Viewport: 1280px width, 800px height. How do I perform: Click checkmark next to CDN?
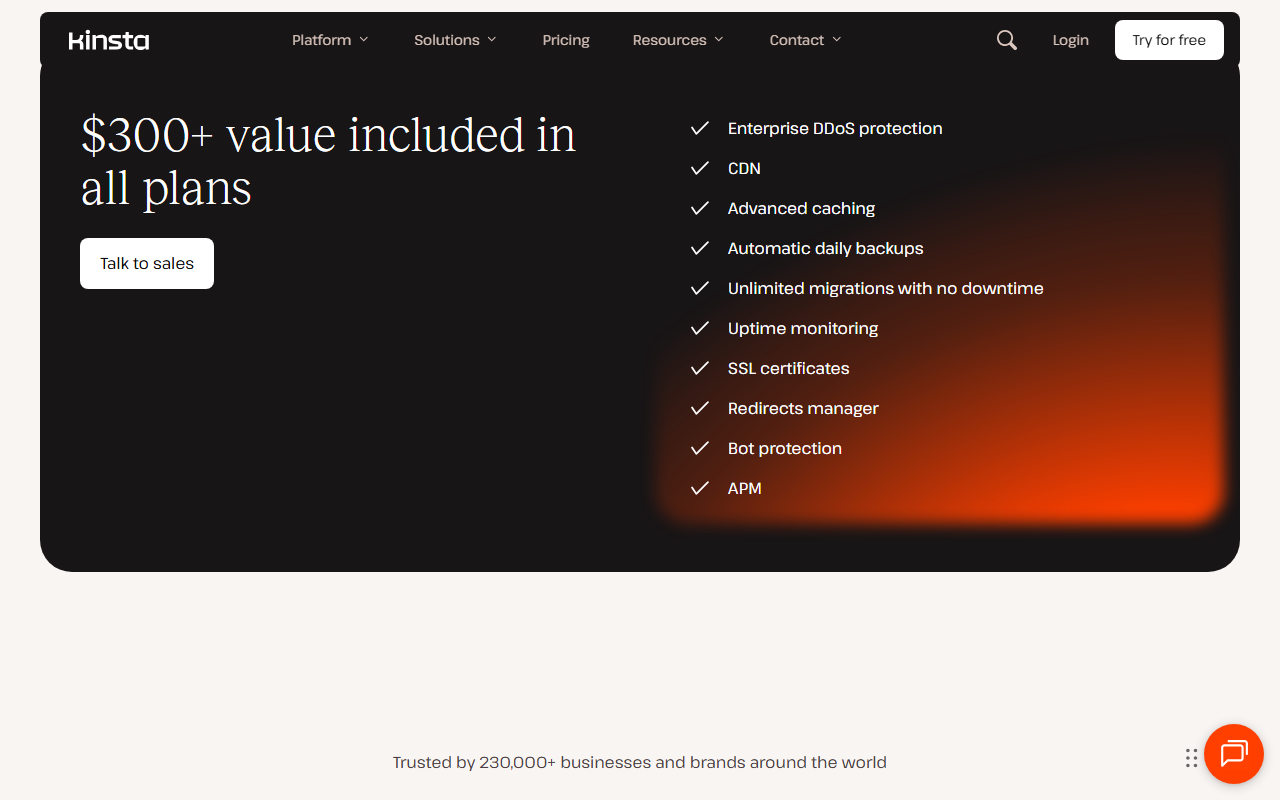pos(700,168)
